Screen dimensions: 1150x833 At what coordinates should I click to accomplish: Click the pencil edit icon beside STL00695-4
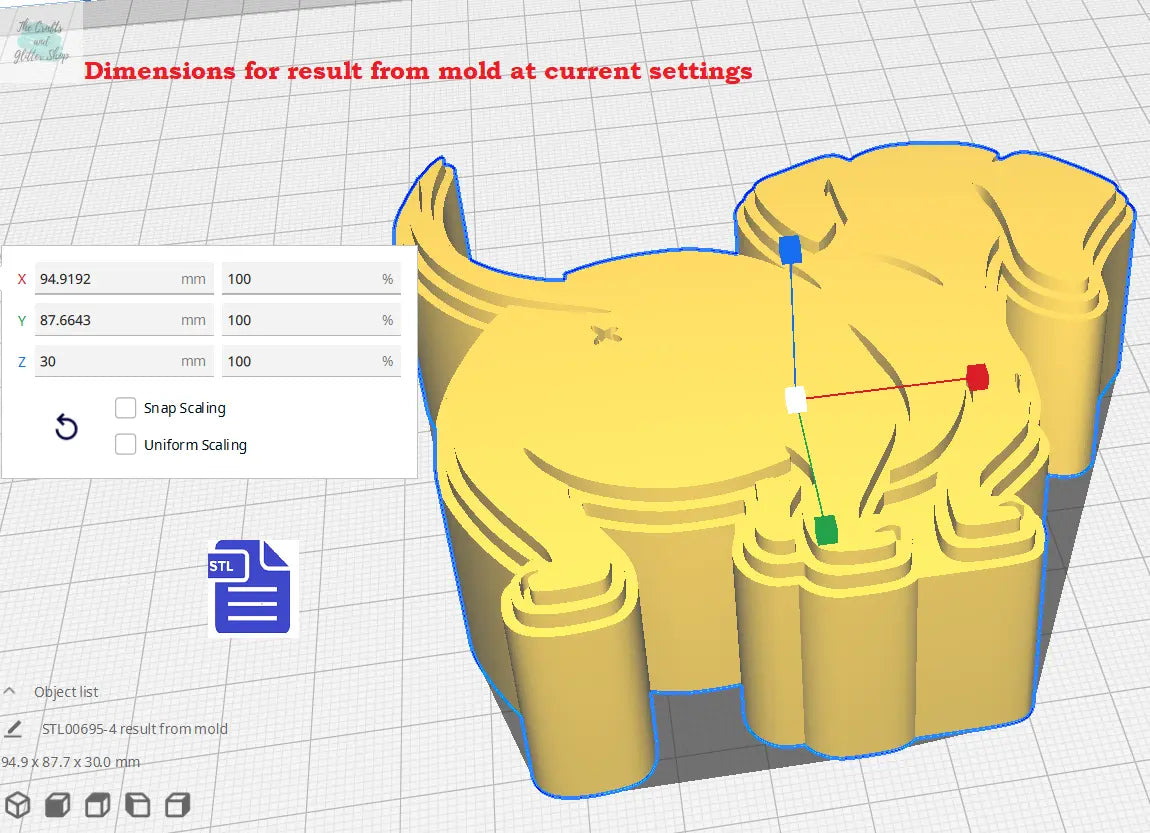[x=14, y=729]
